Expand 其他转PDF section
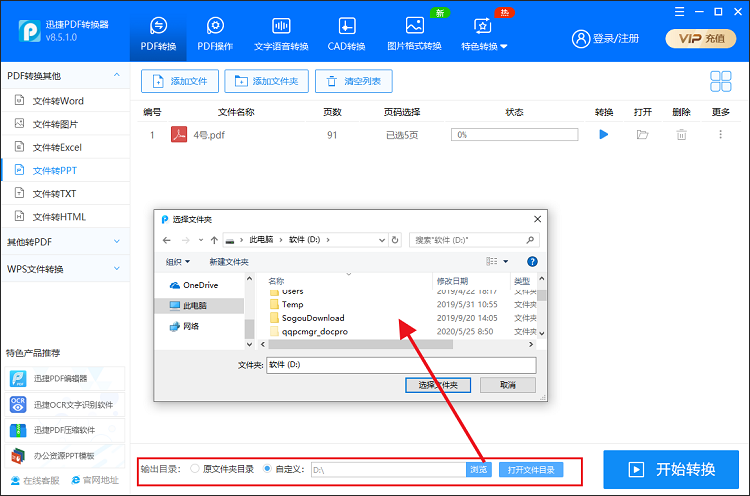This screenshot has height=496, width=750. pos(65,242)
